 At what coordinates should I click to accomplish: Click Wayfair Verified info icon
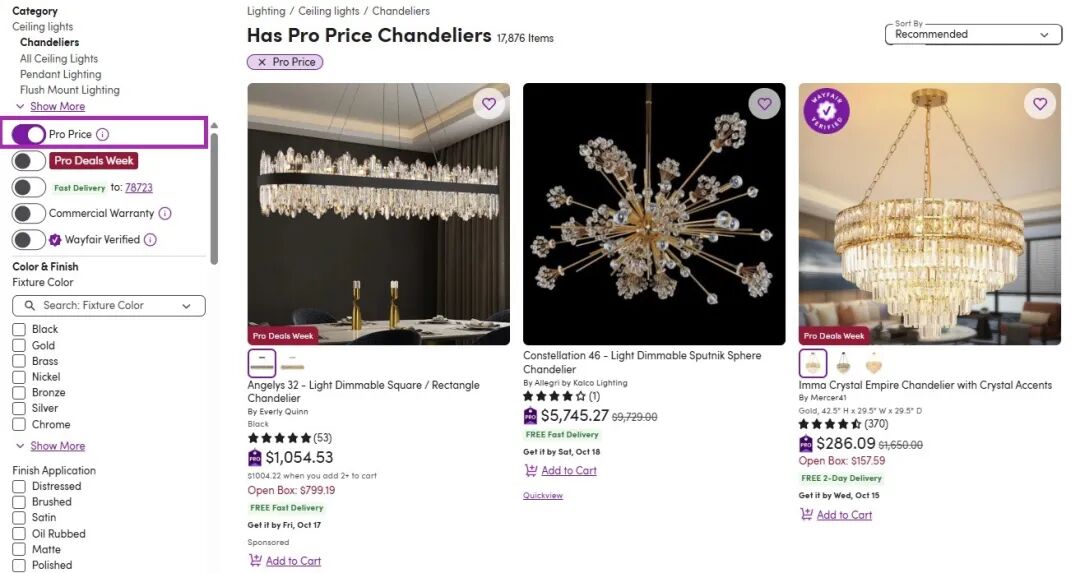(x=150, y=240)
